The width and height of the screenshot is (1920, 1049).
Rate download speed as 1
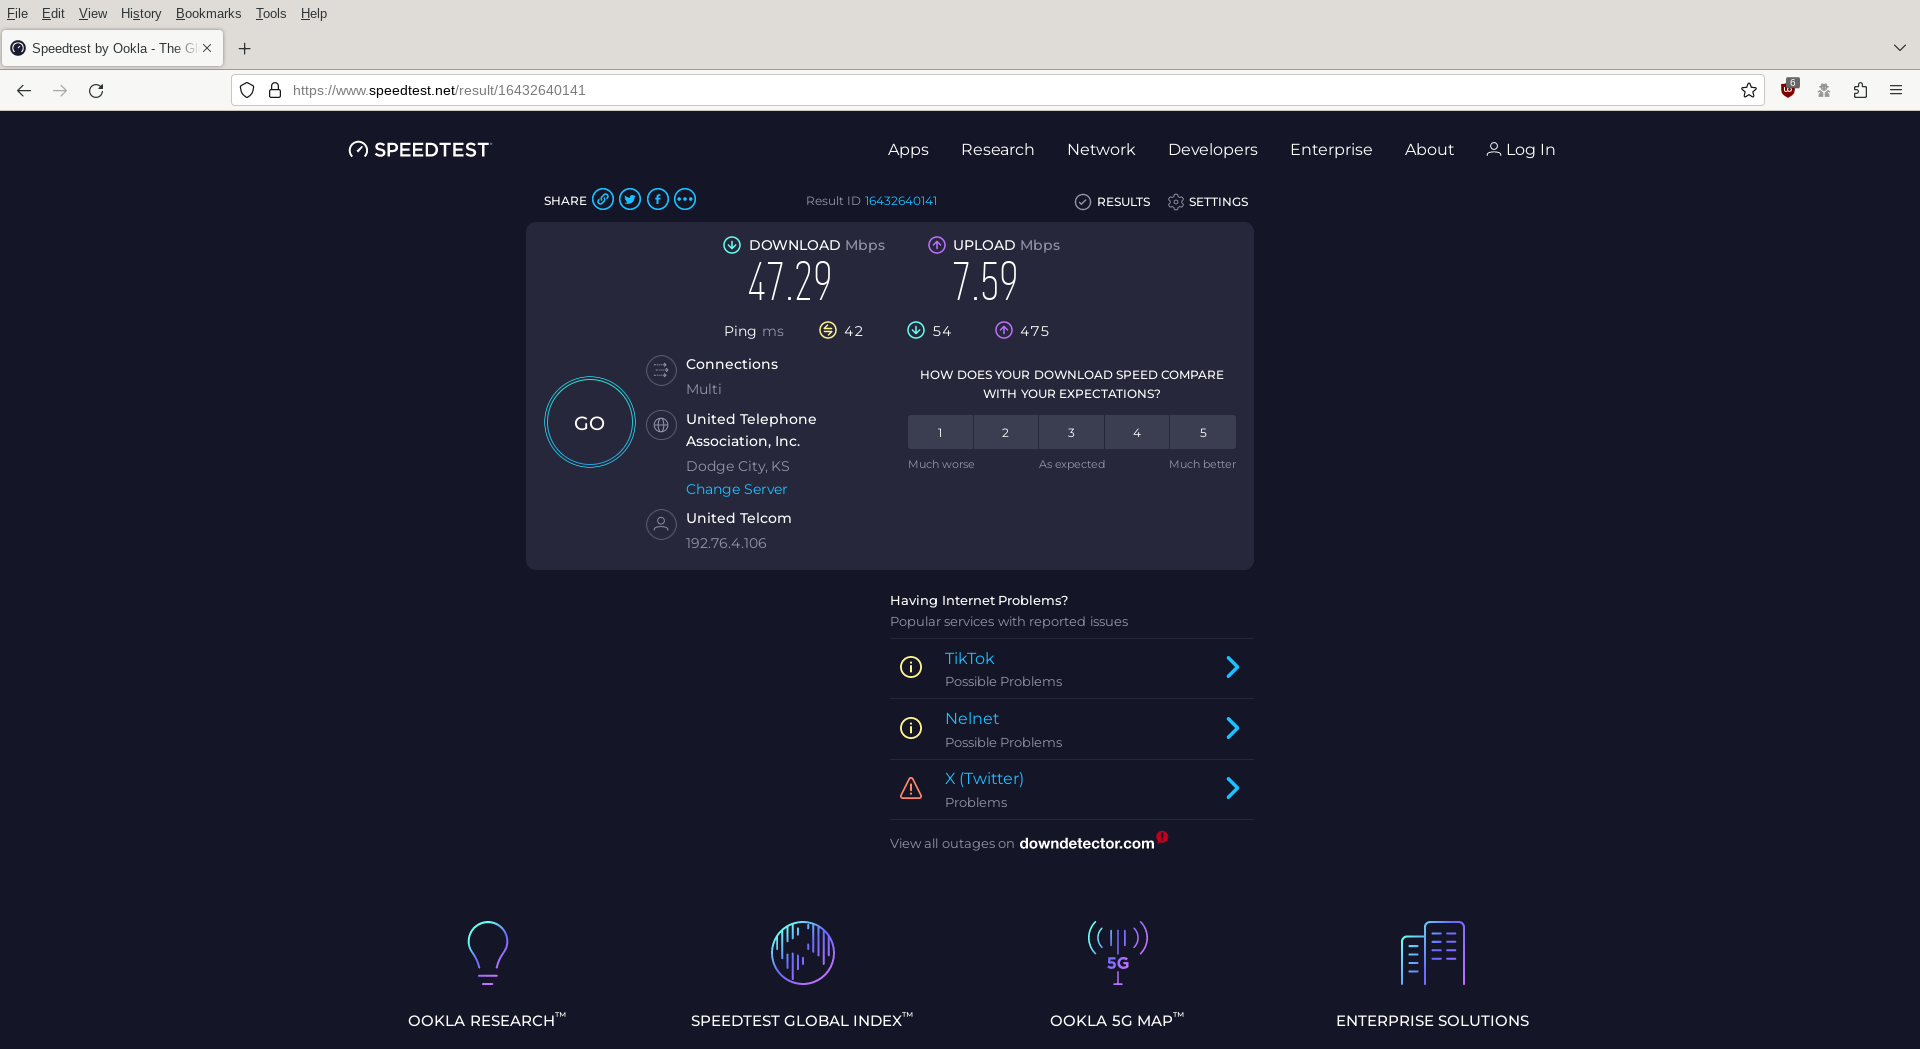(x=940, y=433)
